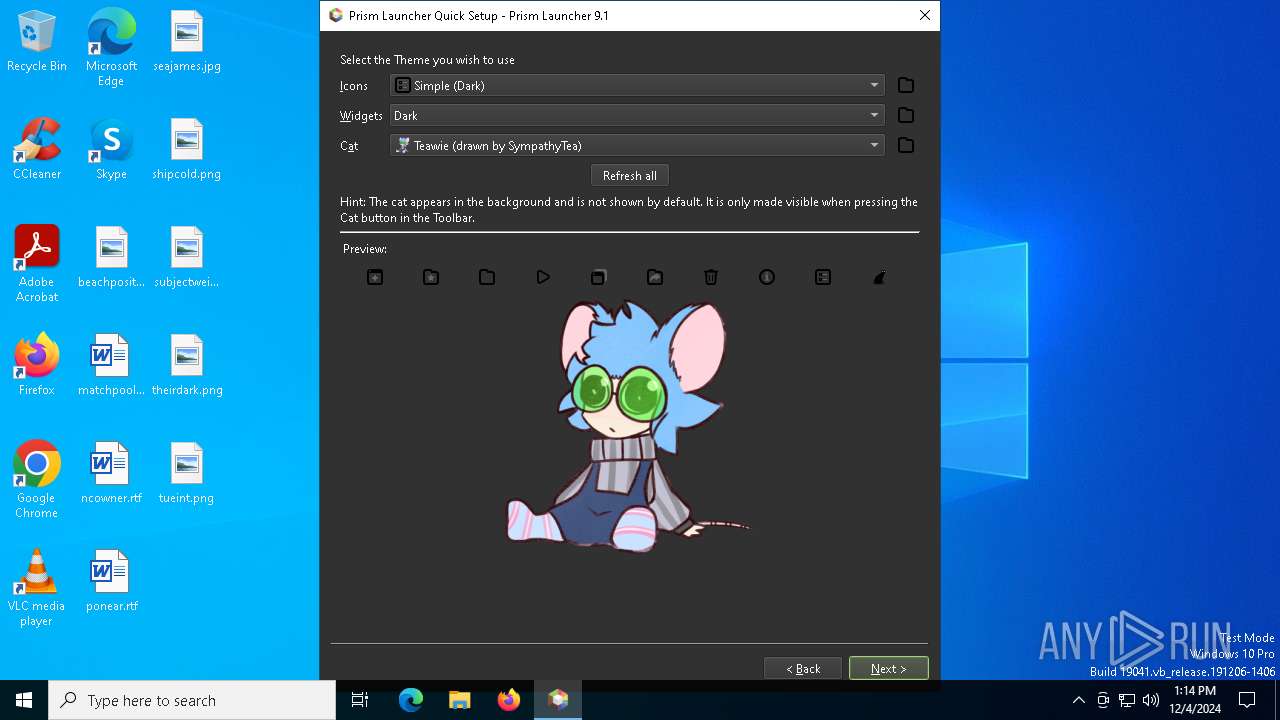This screenshot has height=720, width=1280.
Task: Open Edge from the taskbar
Action: point(411,700)
